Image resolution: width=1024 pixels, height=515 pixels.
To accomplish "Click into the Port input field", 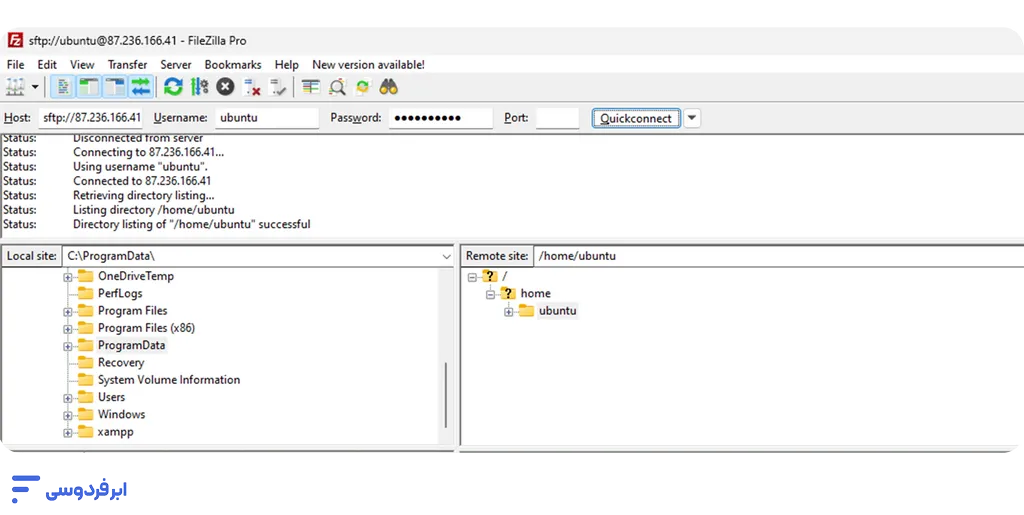I will click(x=557, y=118).
